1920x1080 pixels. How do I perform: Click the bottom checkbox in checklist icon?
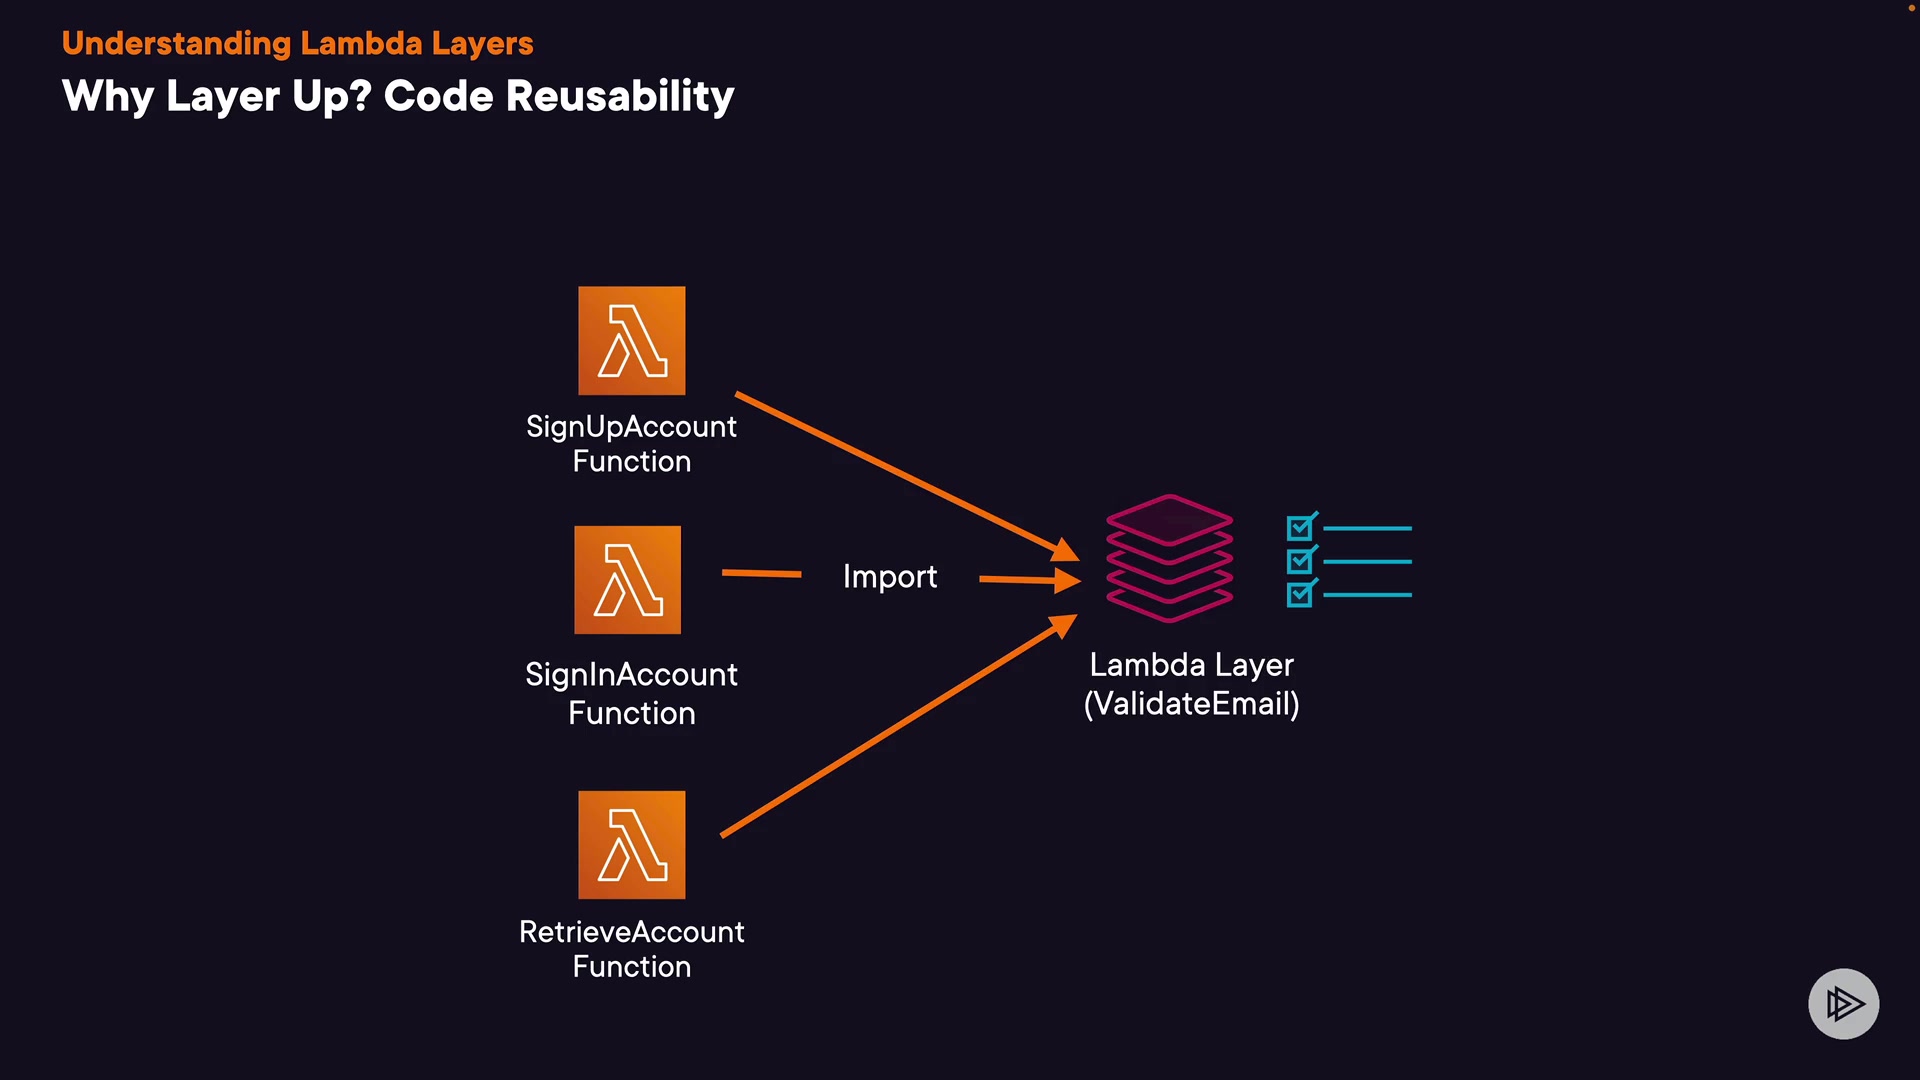tap(1300, 594)
